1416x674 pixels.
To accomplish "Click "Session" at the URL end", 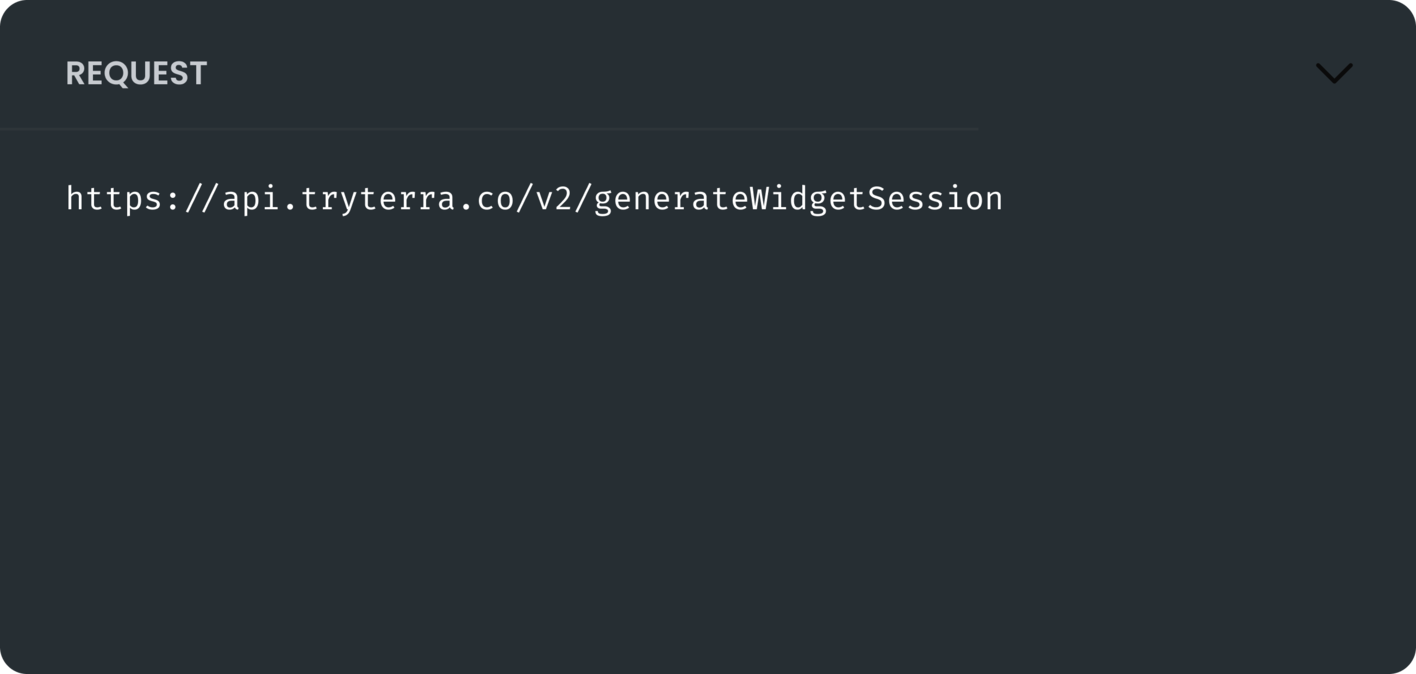I will (x=935, y=198).
